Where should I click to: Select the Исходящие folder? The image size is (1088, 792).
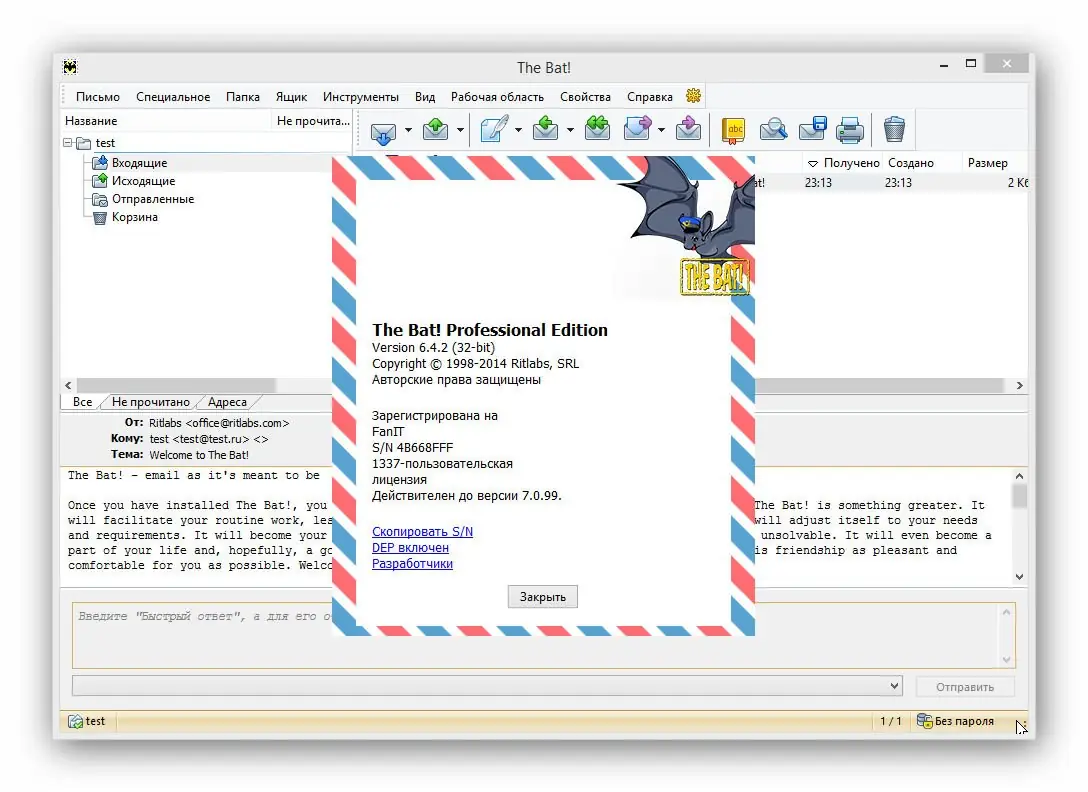point(144,180)
